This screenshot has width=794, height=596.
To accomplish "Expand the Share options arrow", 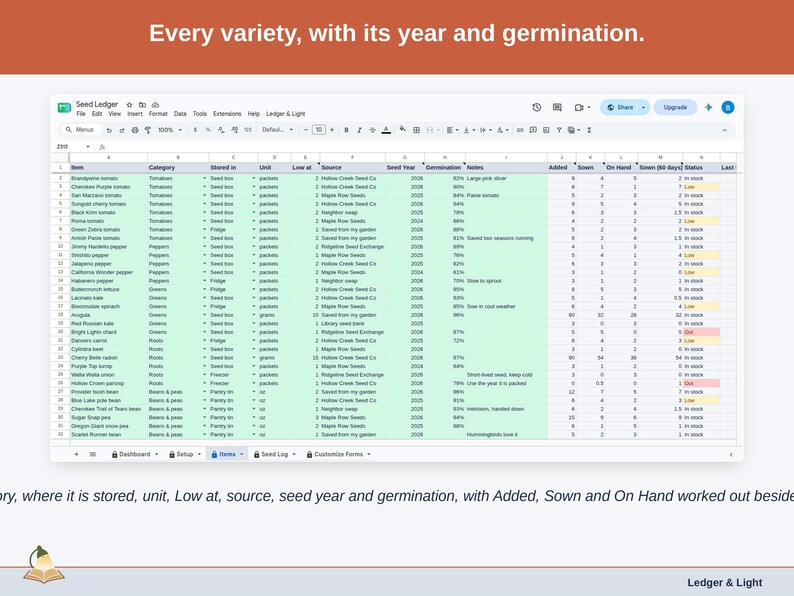I will [643, 107].
